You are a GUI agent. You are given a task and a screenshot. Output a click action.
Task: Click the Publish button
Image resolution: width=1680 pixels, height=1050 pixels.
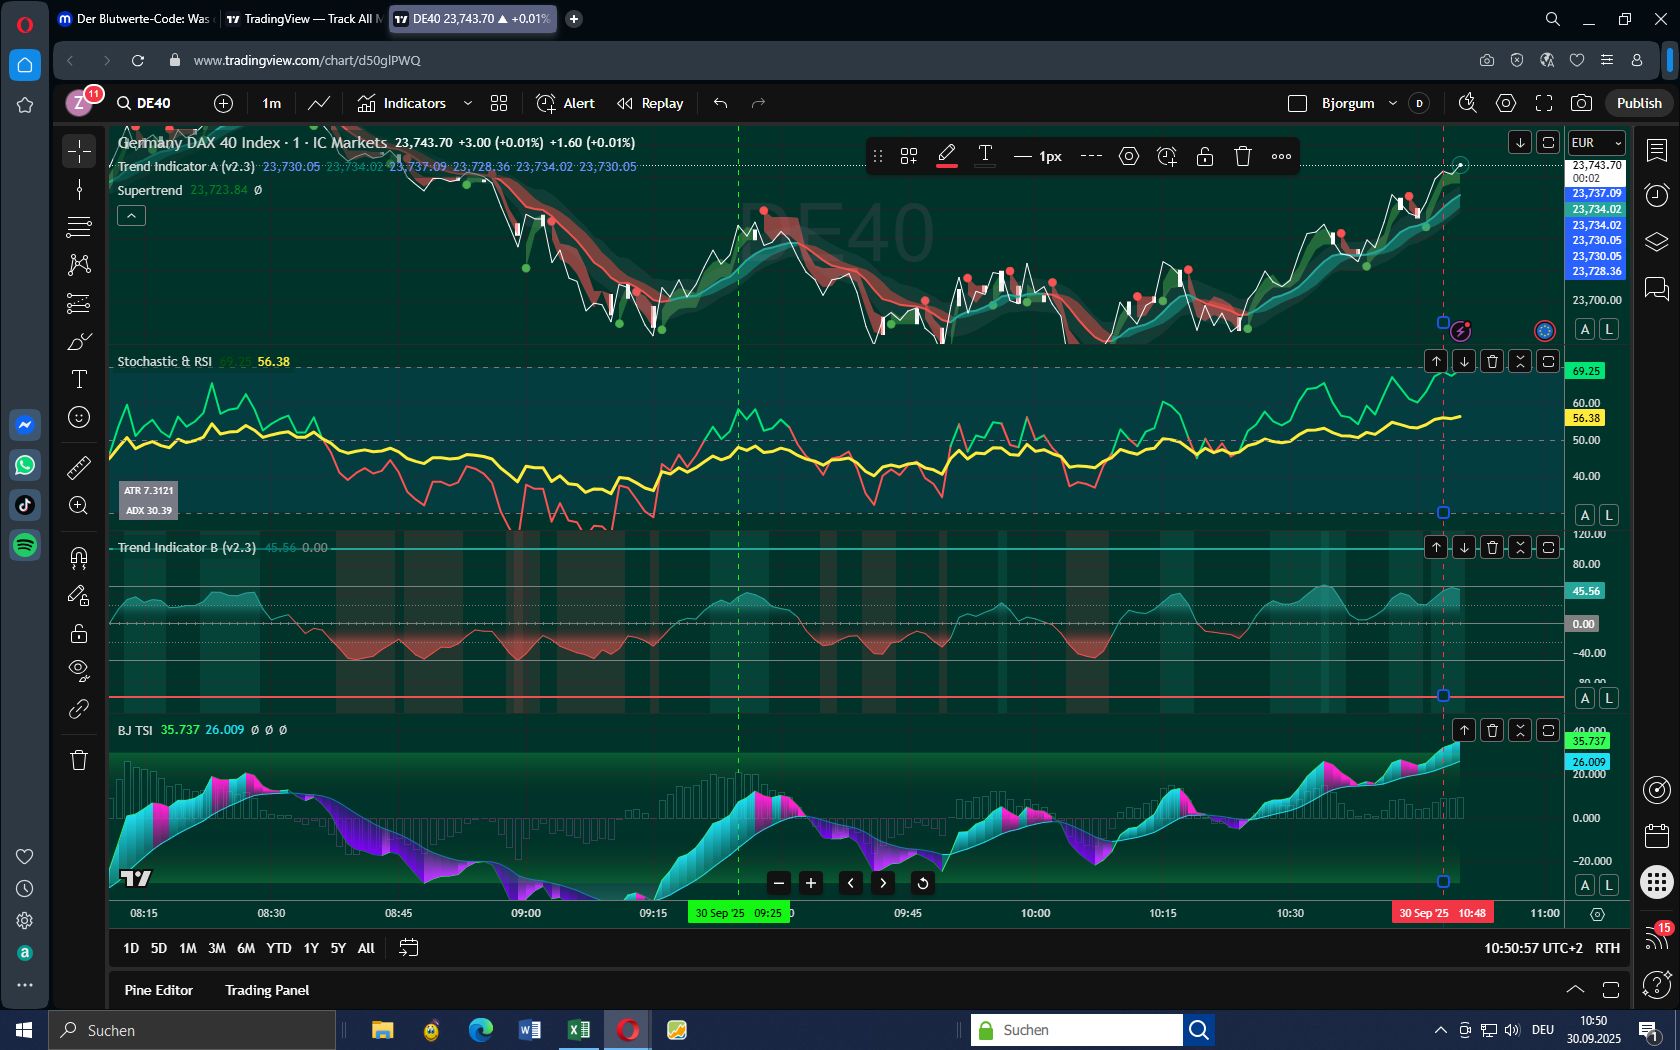[x=1638, y=103]
